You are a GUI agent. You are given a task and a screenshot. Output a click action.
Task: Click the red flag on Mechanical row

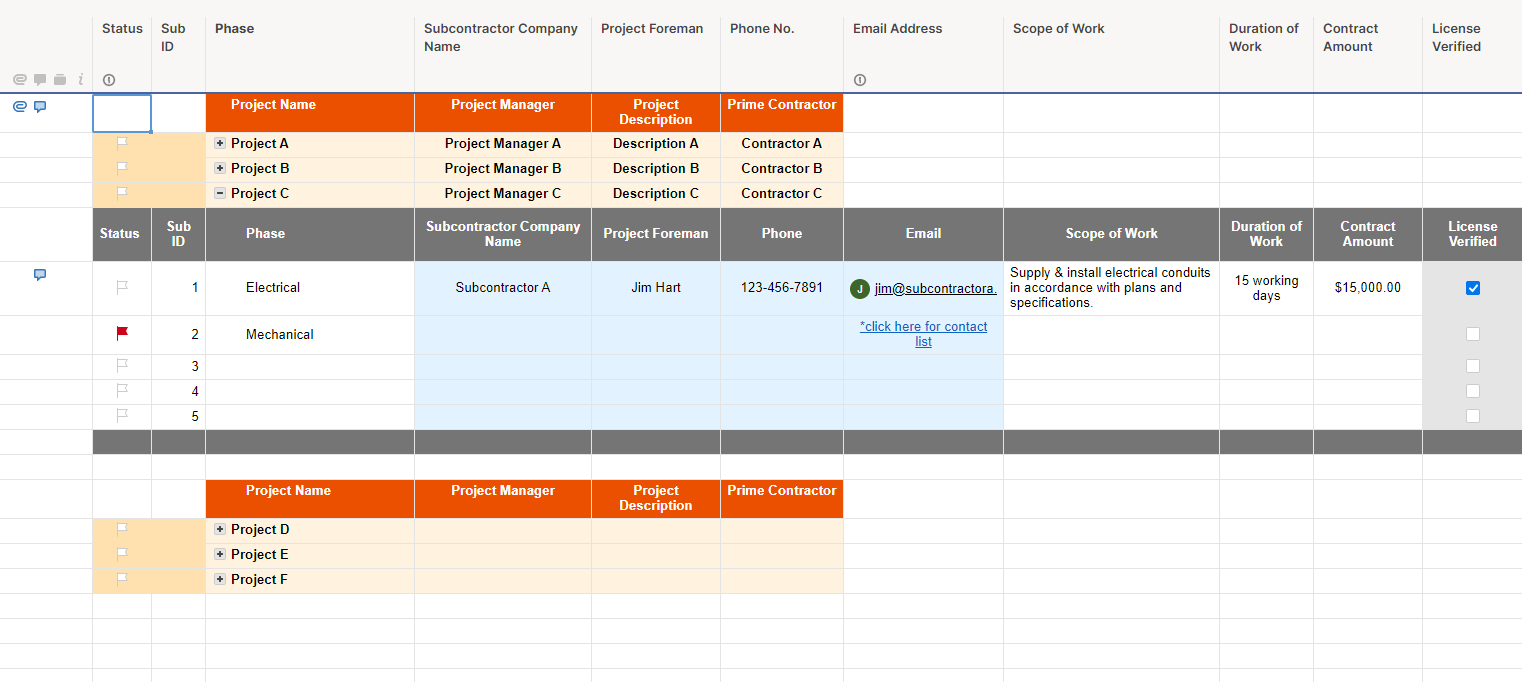122,333
